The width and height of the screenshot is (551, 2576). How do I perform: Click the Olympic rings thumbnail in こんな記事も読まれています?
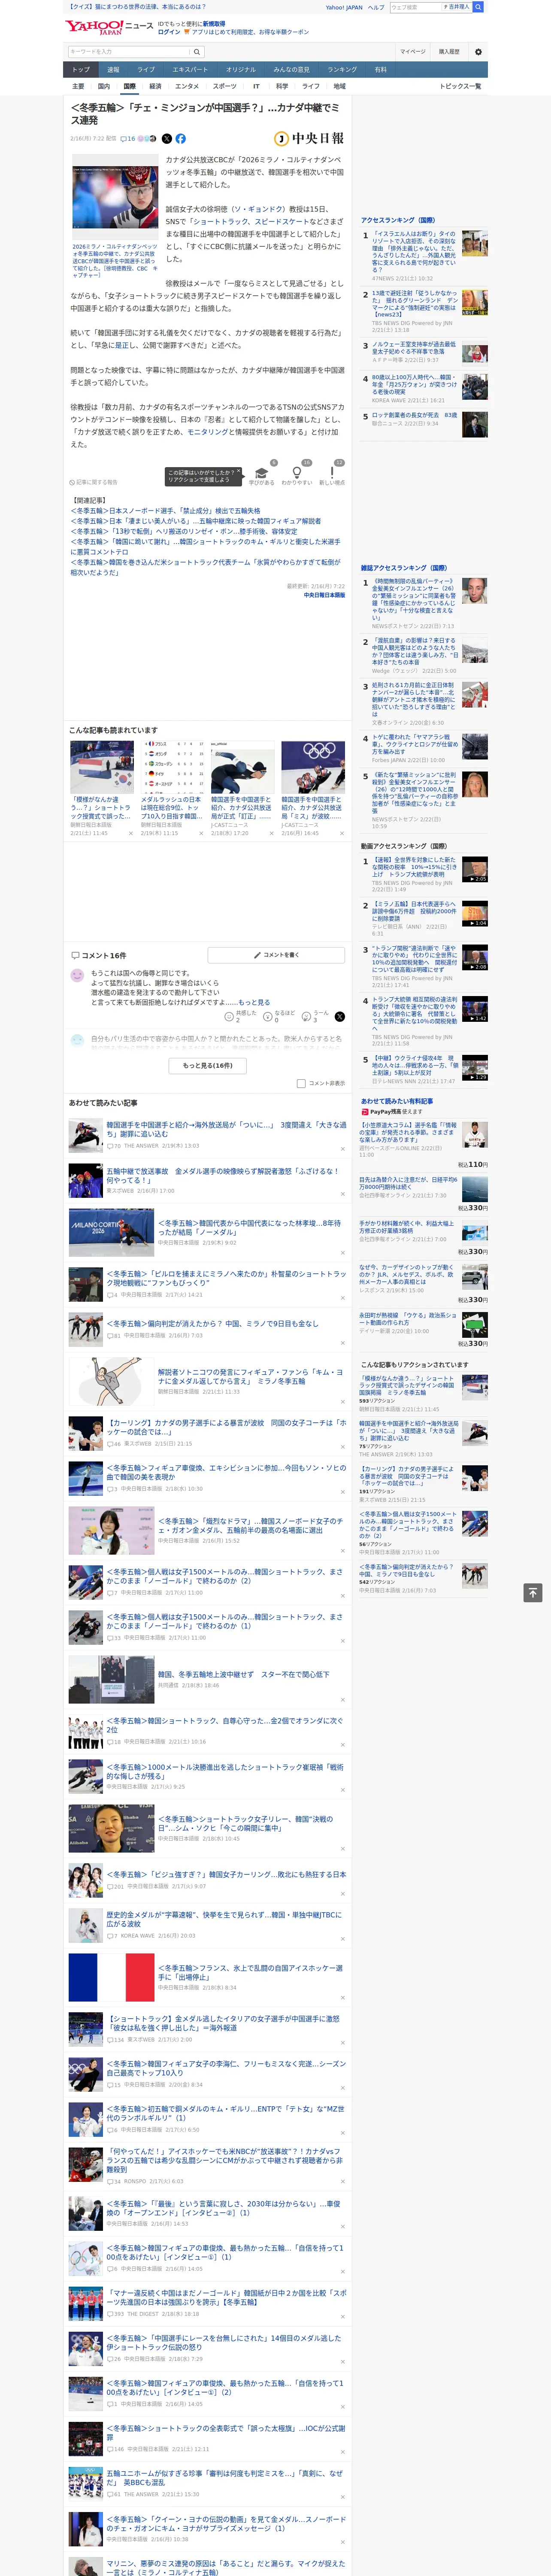(x=312, y=767)
